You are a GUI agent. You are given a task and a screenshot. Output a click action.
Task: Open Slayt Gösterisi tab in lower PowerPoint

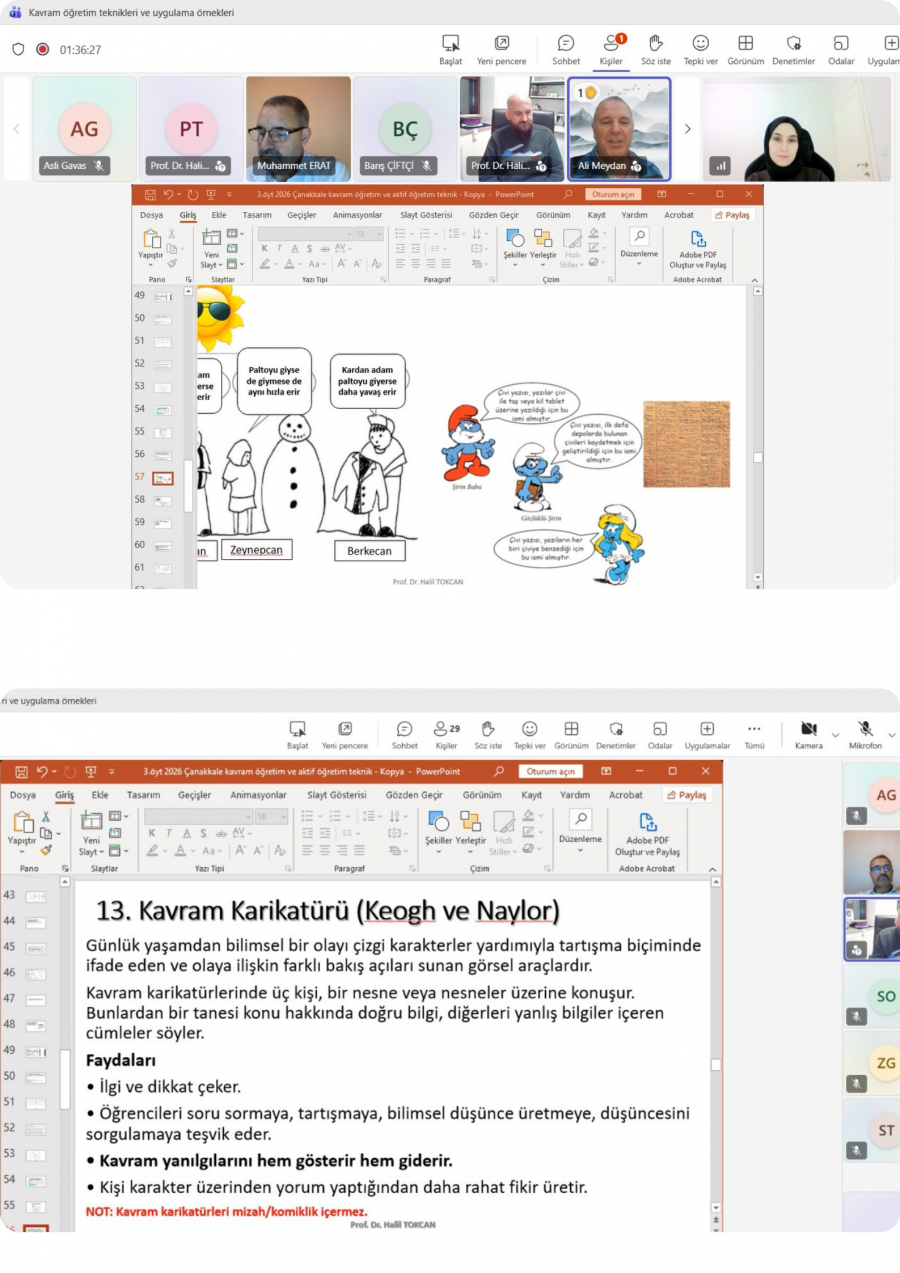click(338, 795)
